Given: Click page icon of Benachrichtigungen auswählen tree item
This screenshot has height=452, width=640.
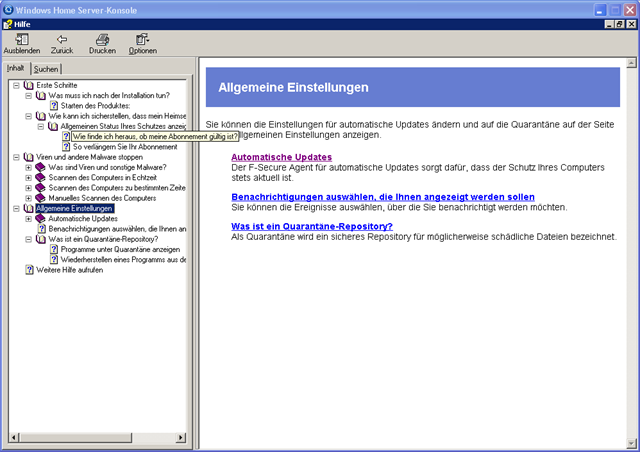Looking at the screenshot, I should [x=42, y=229].
